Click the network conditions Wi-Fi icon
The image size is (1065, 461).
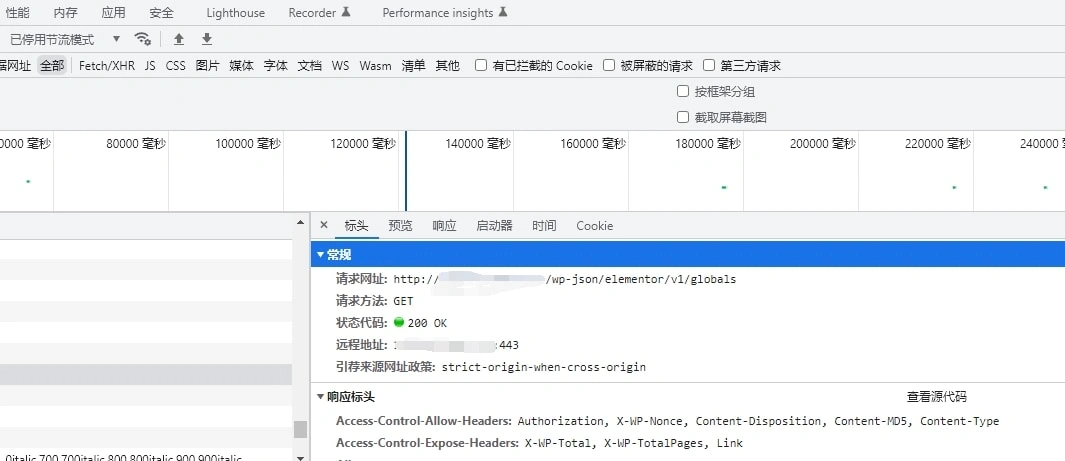pos(143,39)
